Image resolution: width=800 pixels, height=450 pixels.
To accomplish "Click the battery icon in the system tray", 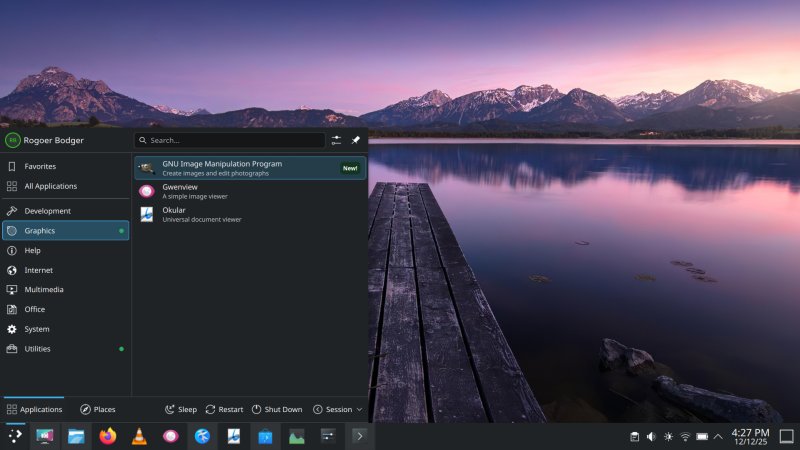I will pos(702,437).
